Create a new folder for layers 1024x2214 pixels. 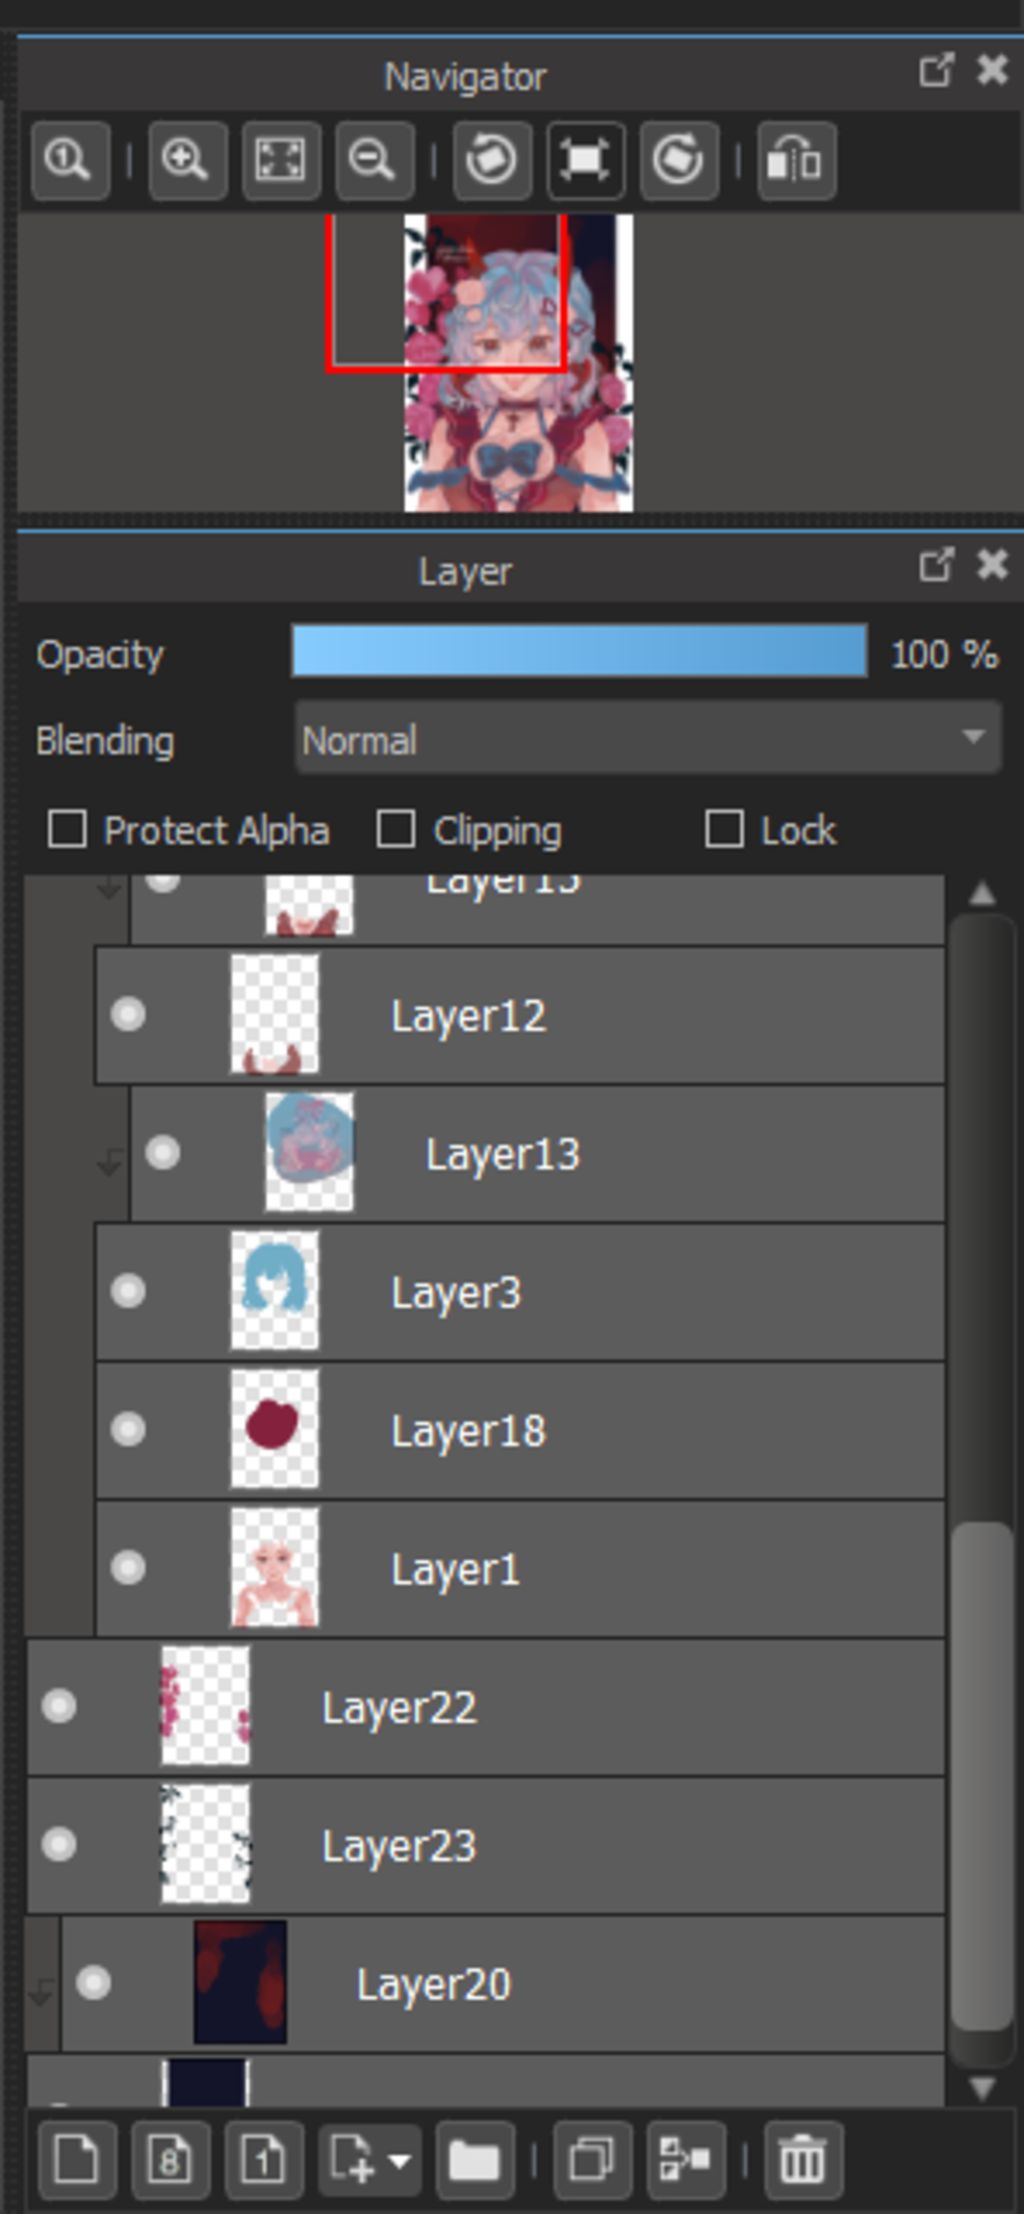(474, 2162)
